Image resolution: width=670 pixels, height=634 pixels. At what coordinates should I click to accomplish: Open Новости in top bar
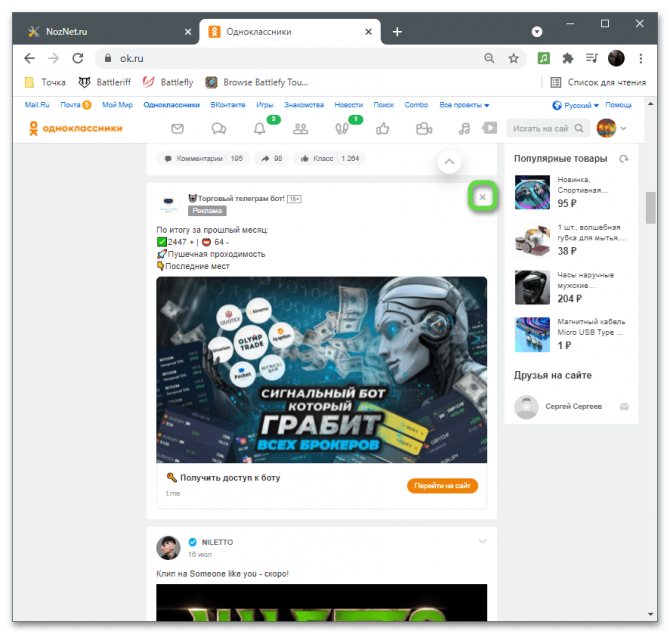[349, 105]
